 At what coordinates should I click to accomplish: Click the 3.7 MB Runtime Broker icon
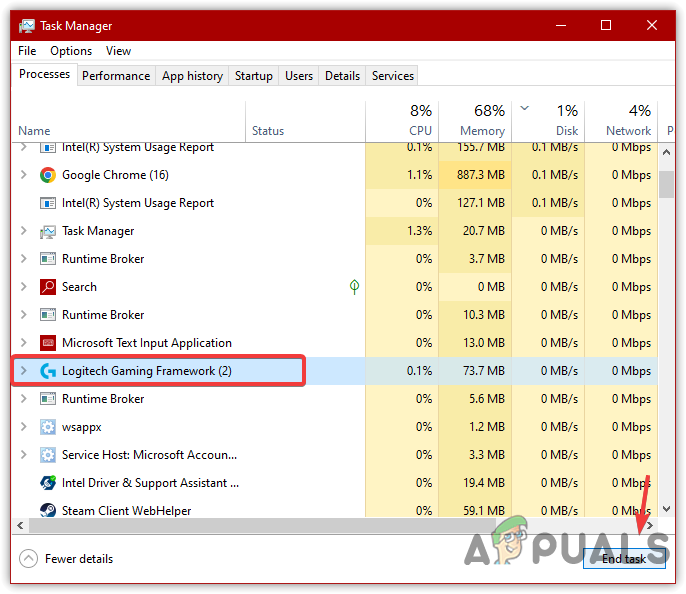tap(48, 259)
